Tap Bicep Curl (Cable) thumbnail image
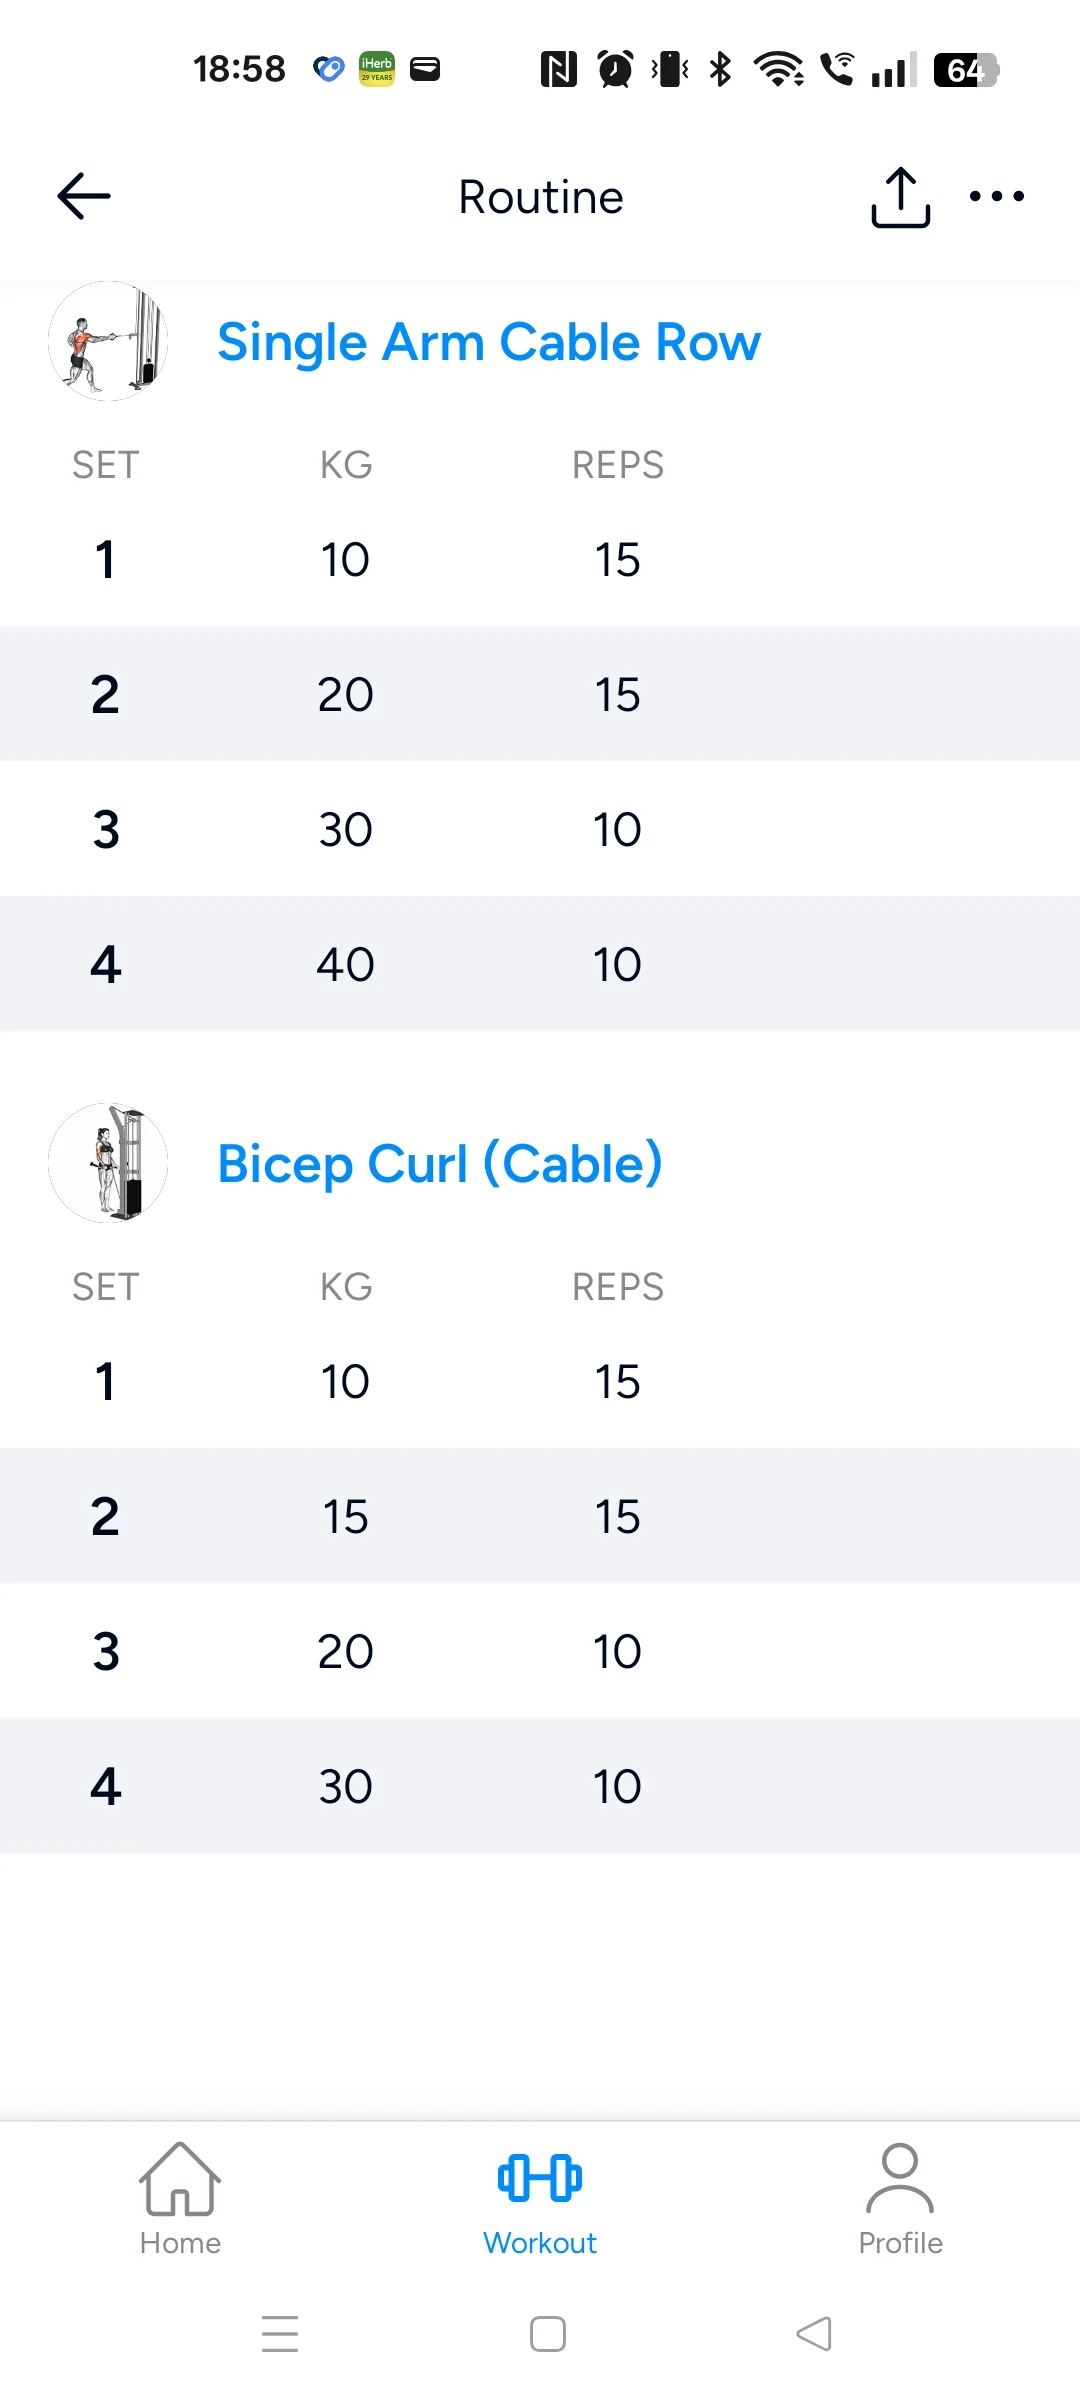The image size is (1080, 2400). [108, 1163]
